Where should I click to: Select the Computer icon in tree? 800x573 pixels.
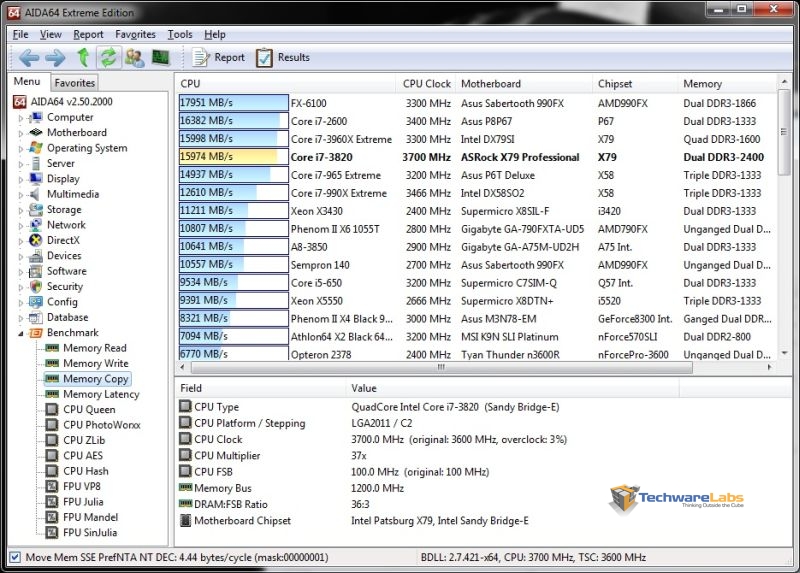tap(36, 117)
